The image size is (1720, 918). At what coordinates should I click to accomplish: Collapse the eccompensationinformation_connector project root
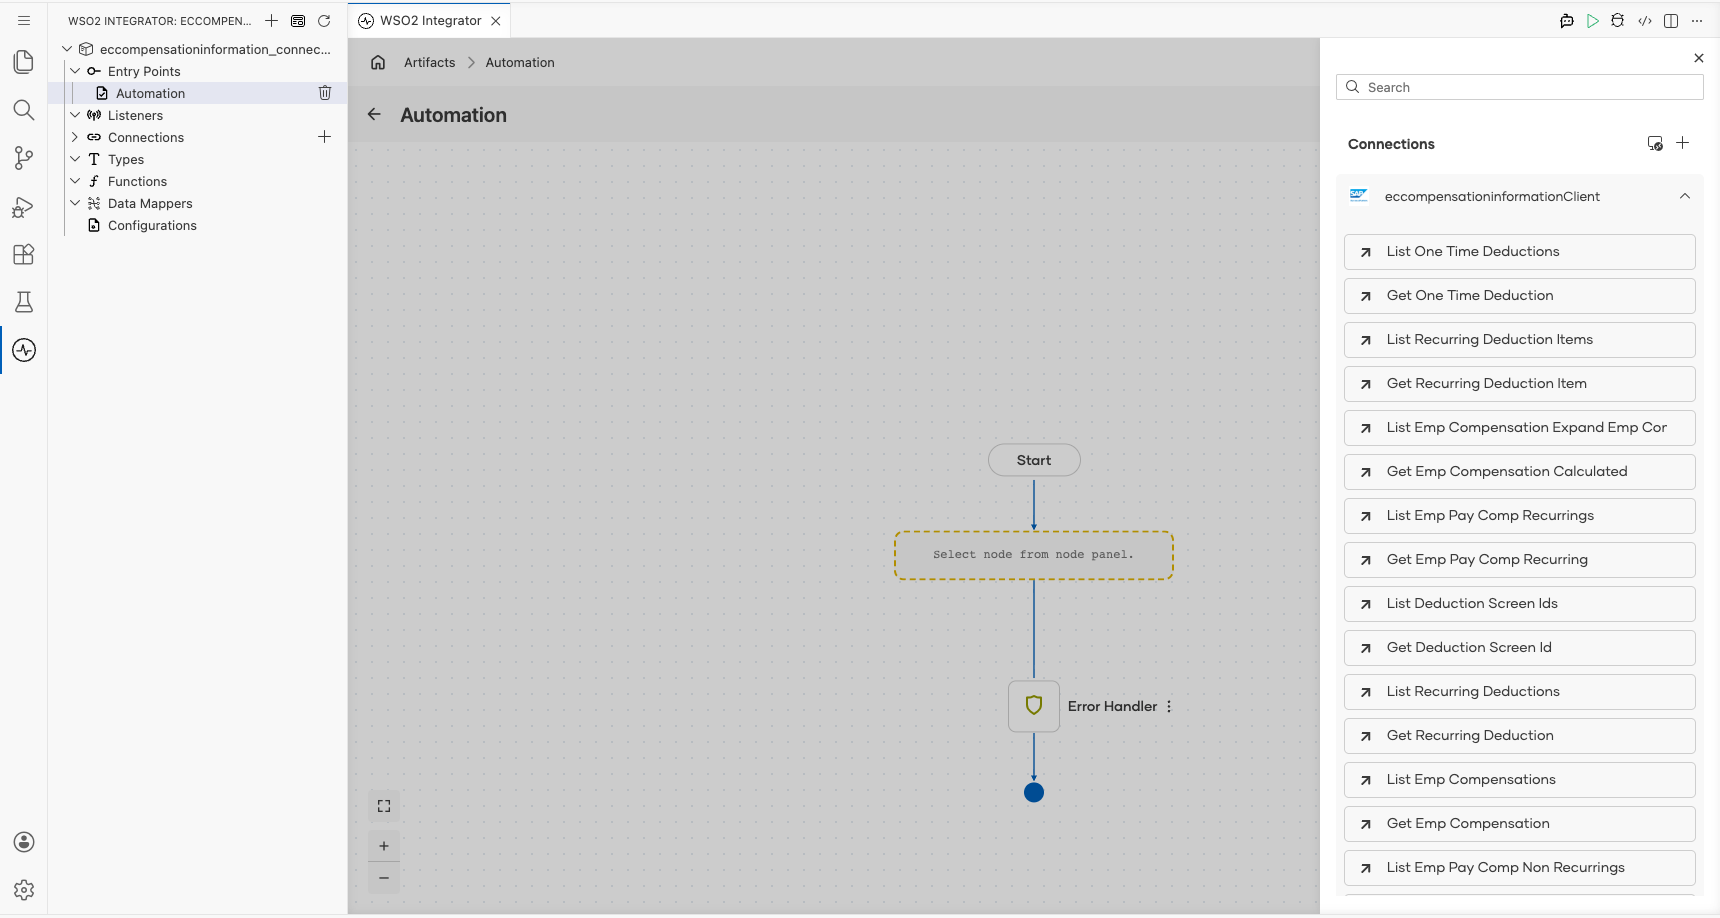coord(67,49)
